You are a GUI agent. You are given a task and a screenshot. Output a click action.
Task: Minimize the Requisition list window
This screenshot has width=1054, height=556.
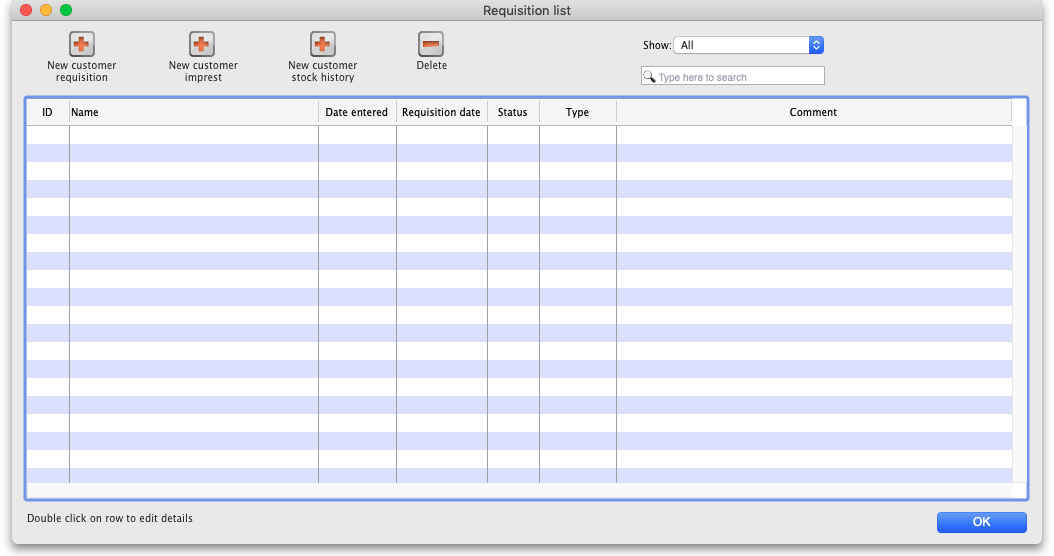pyautogui.click(x=46, y=10)
